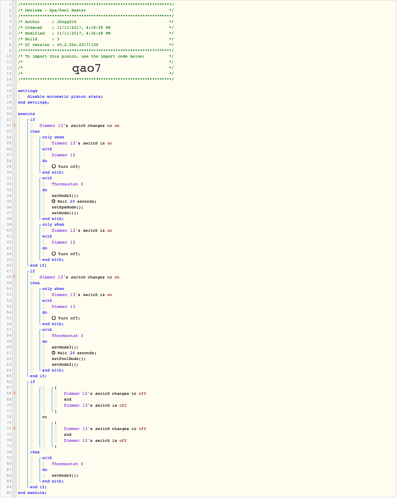Click 'end with;' on line 30
This screenshot has width=398, height=500.
(x=53, y=172)
